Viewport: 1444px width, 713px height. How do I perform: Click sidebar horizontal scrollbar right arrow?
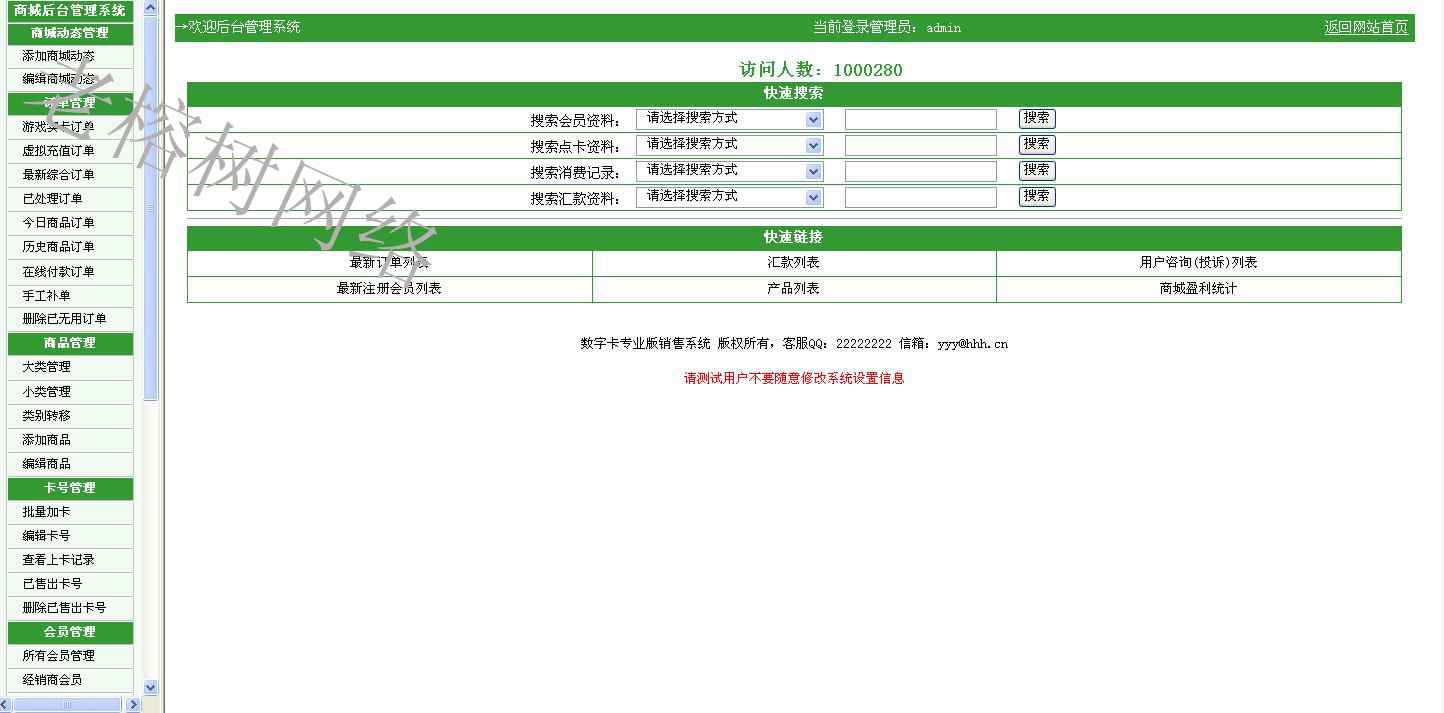click(x=134, y=705)
